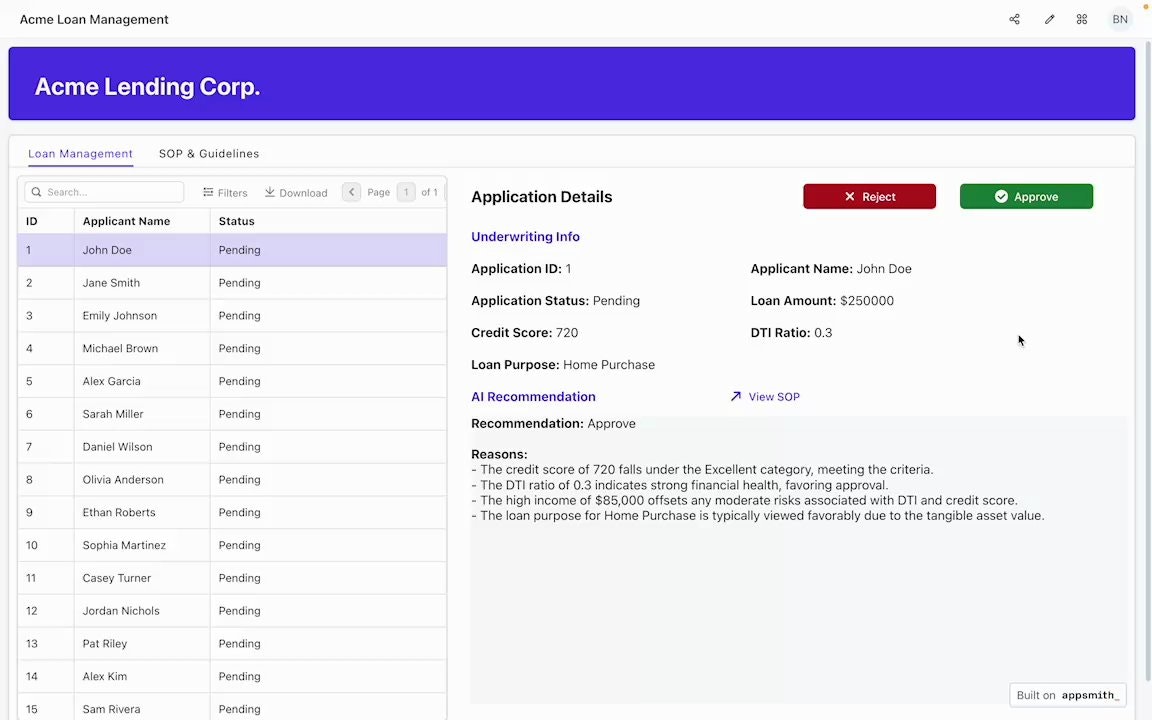Open the BN user avatar menu
Image resolution: width=1152 pixels, height=720 pixels.
coord(1120,19)
